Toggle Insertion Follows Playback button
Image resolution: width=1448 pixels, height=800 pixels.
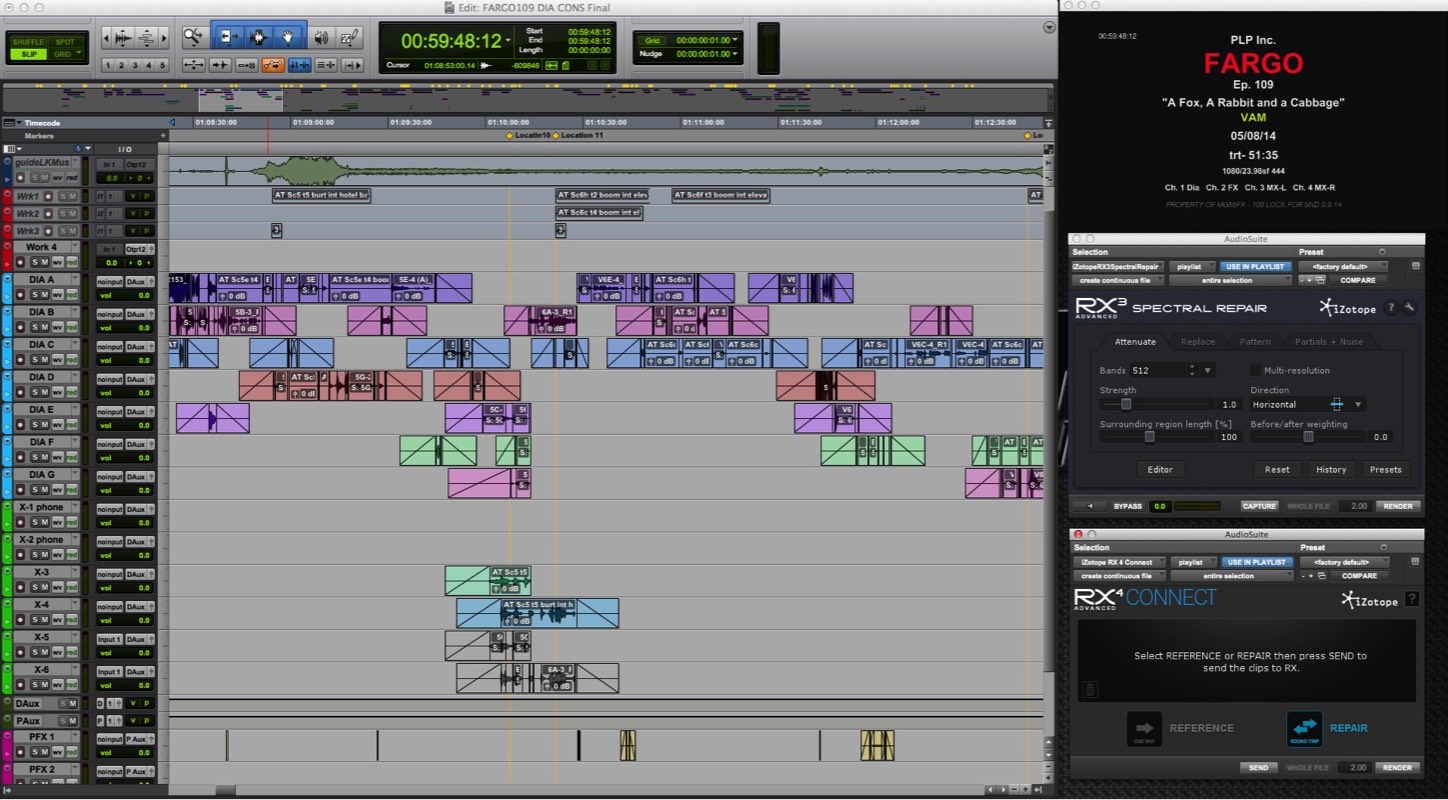[x=353, y=65]
